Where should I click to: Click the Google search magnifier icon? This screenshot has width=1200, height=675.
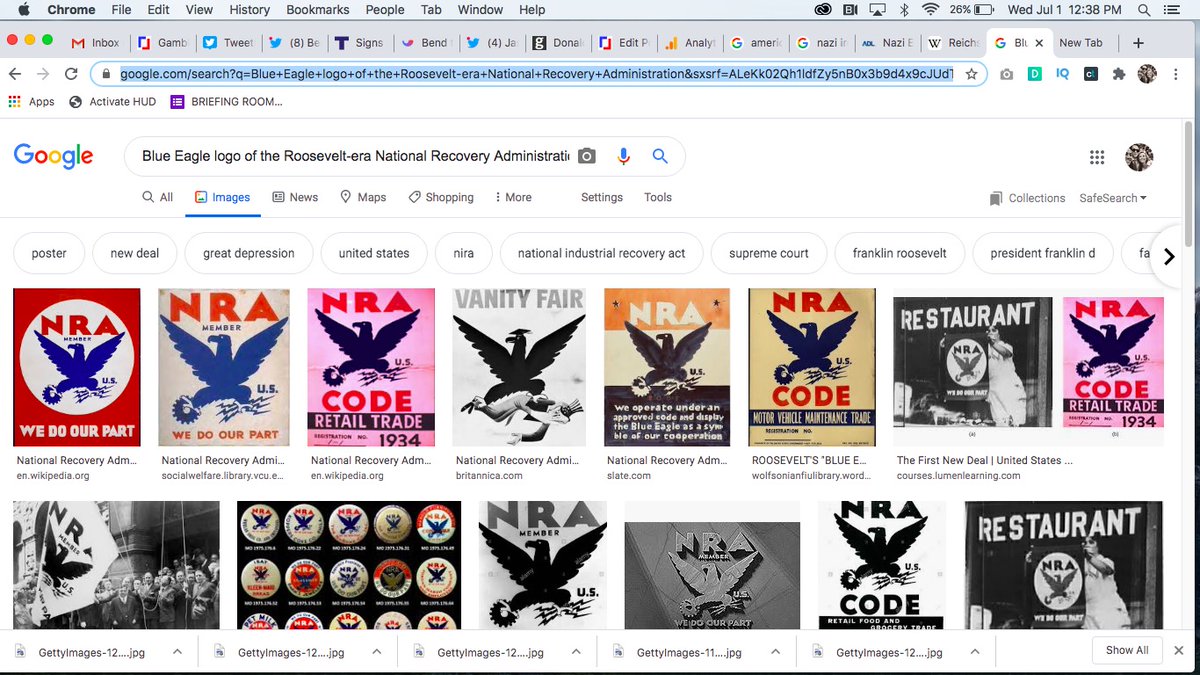click(660, 156)
